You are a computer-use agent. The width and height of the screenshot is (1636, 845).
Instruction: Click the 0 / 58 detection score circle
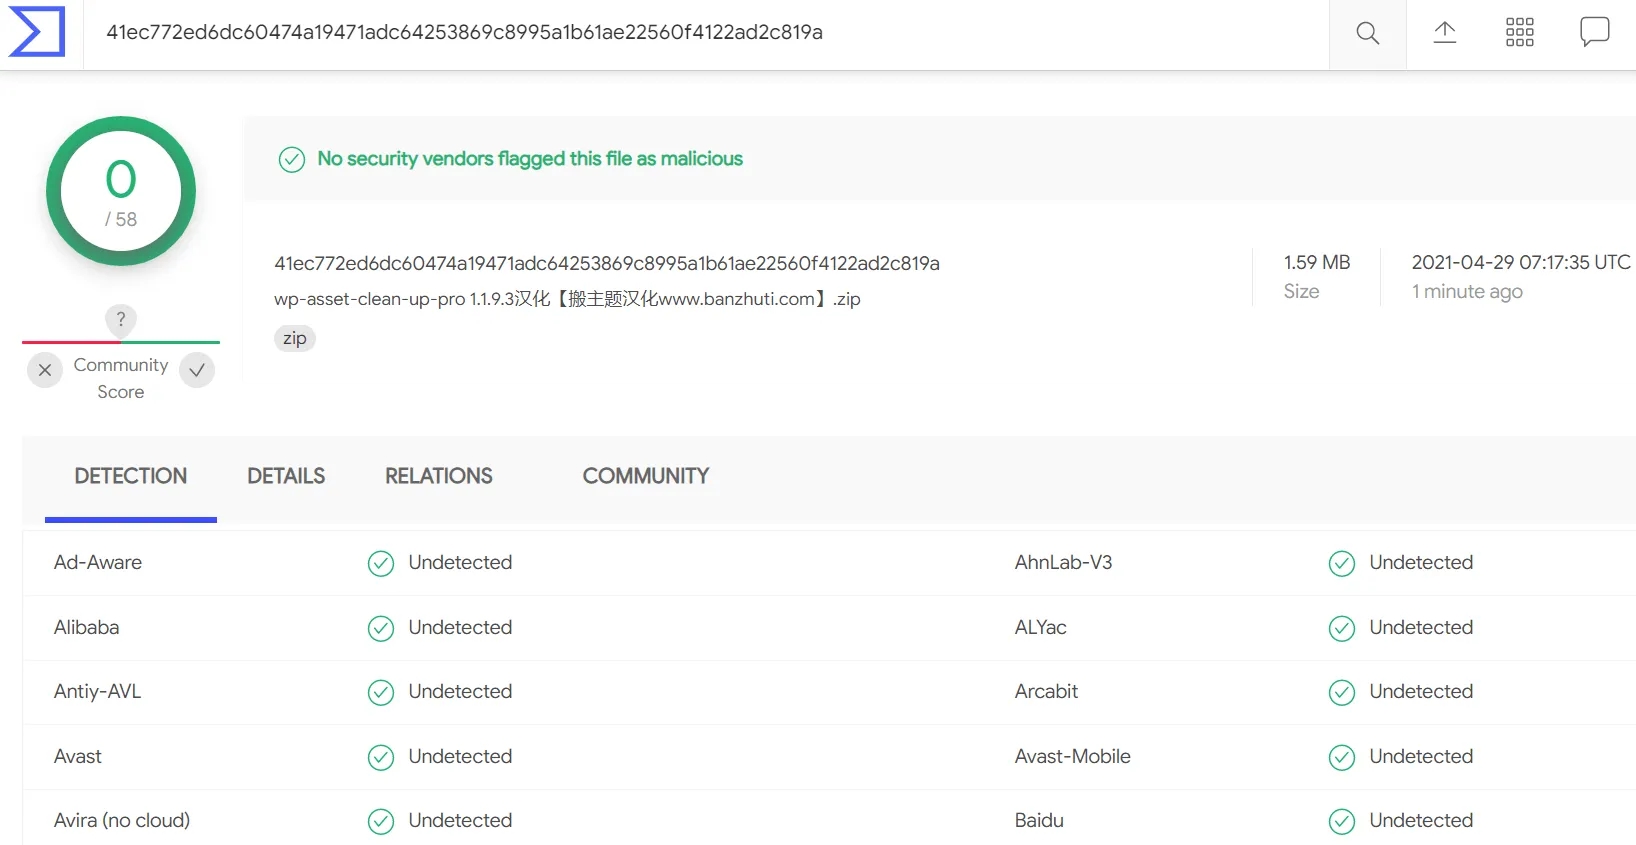coord(121,191)
